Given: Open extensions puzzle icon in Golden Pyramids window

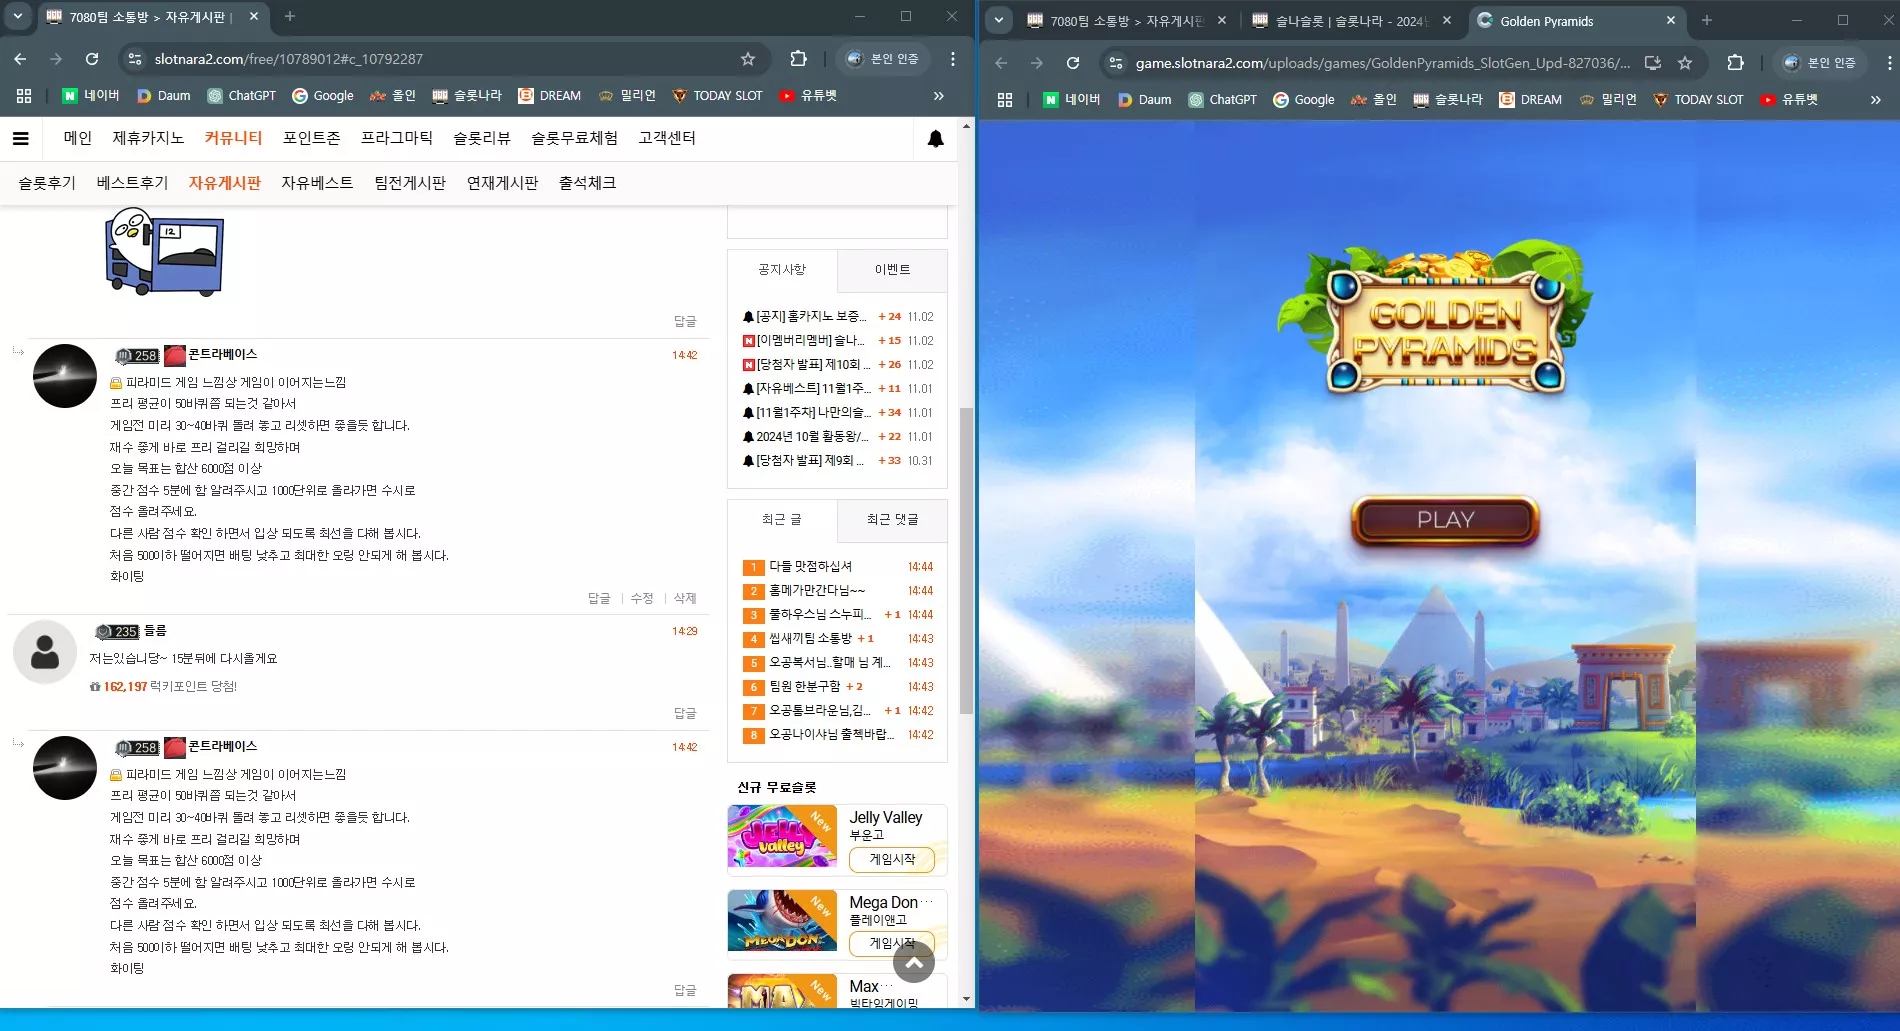Looking at the screenshot, I should tap(1735, 63).
